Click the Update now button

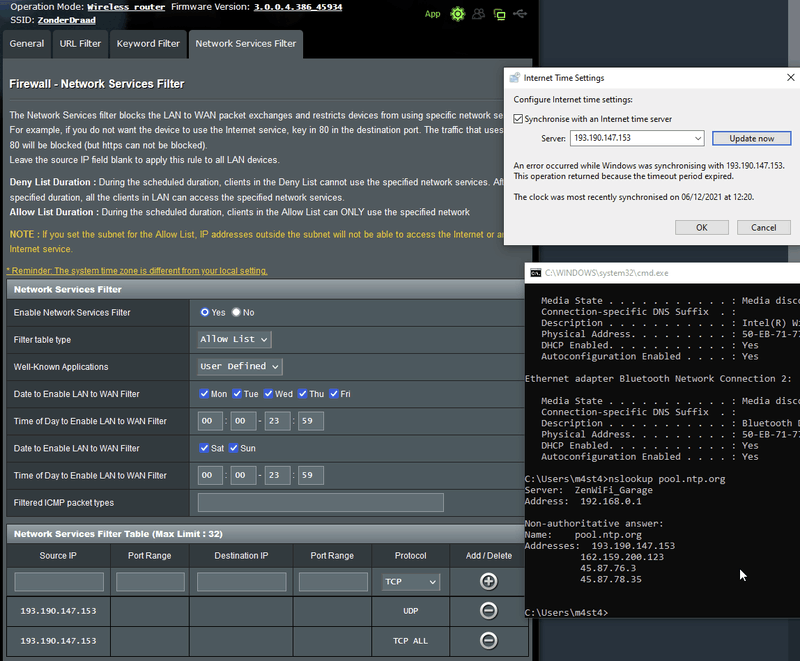tap(752, 138)
